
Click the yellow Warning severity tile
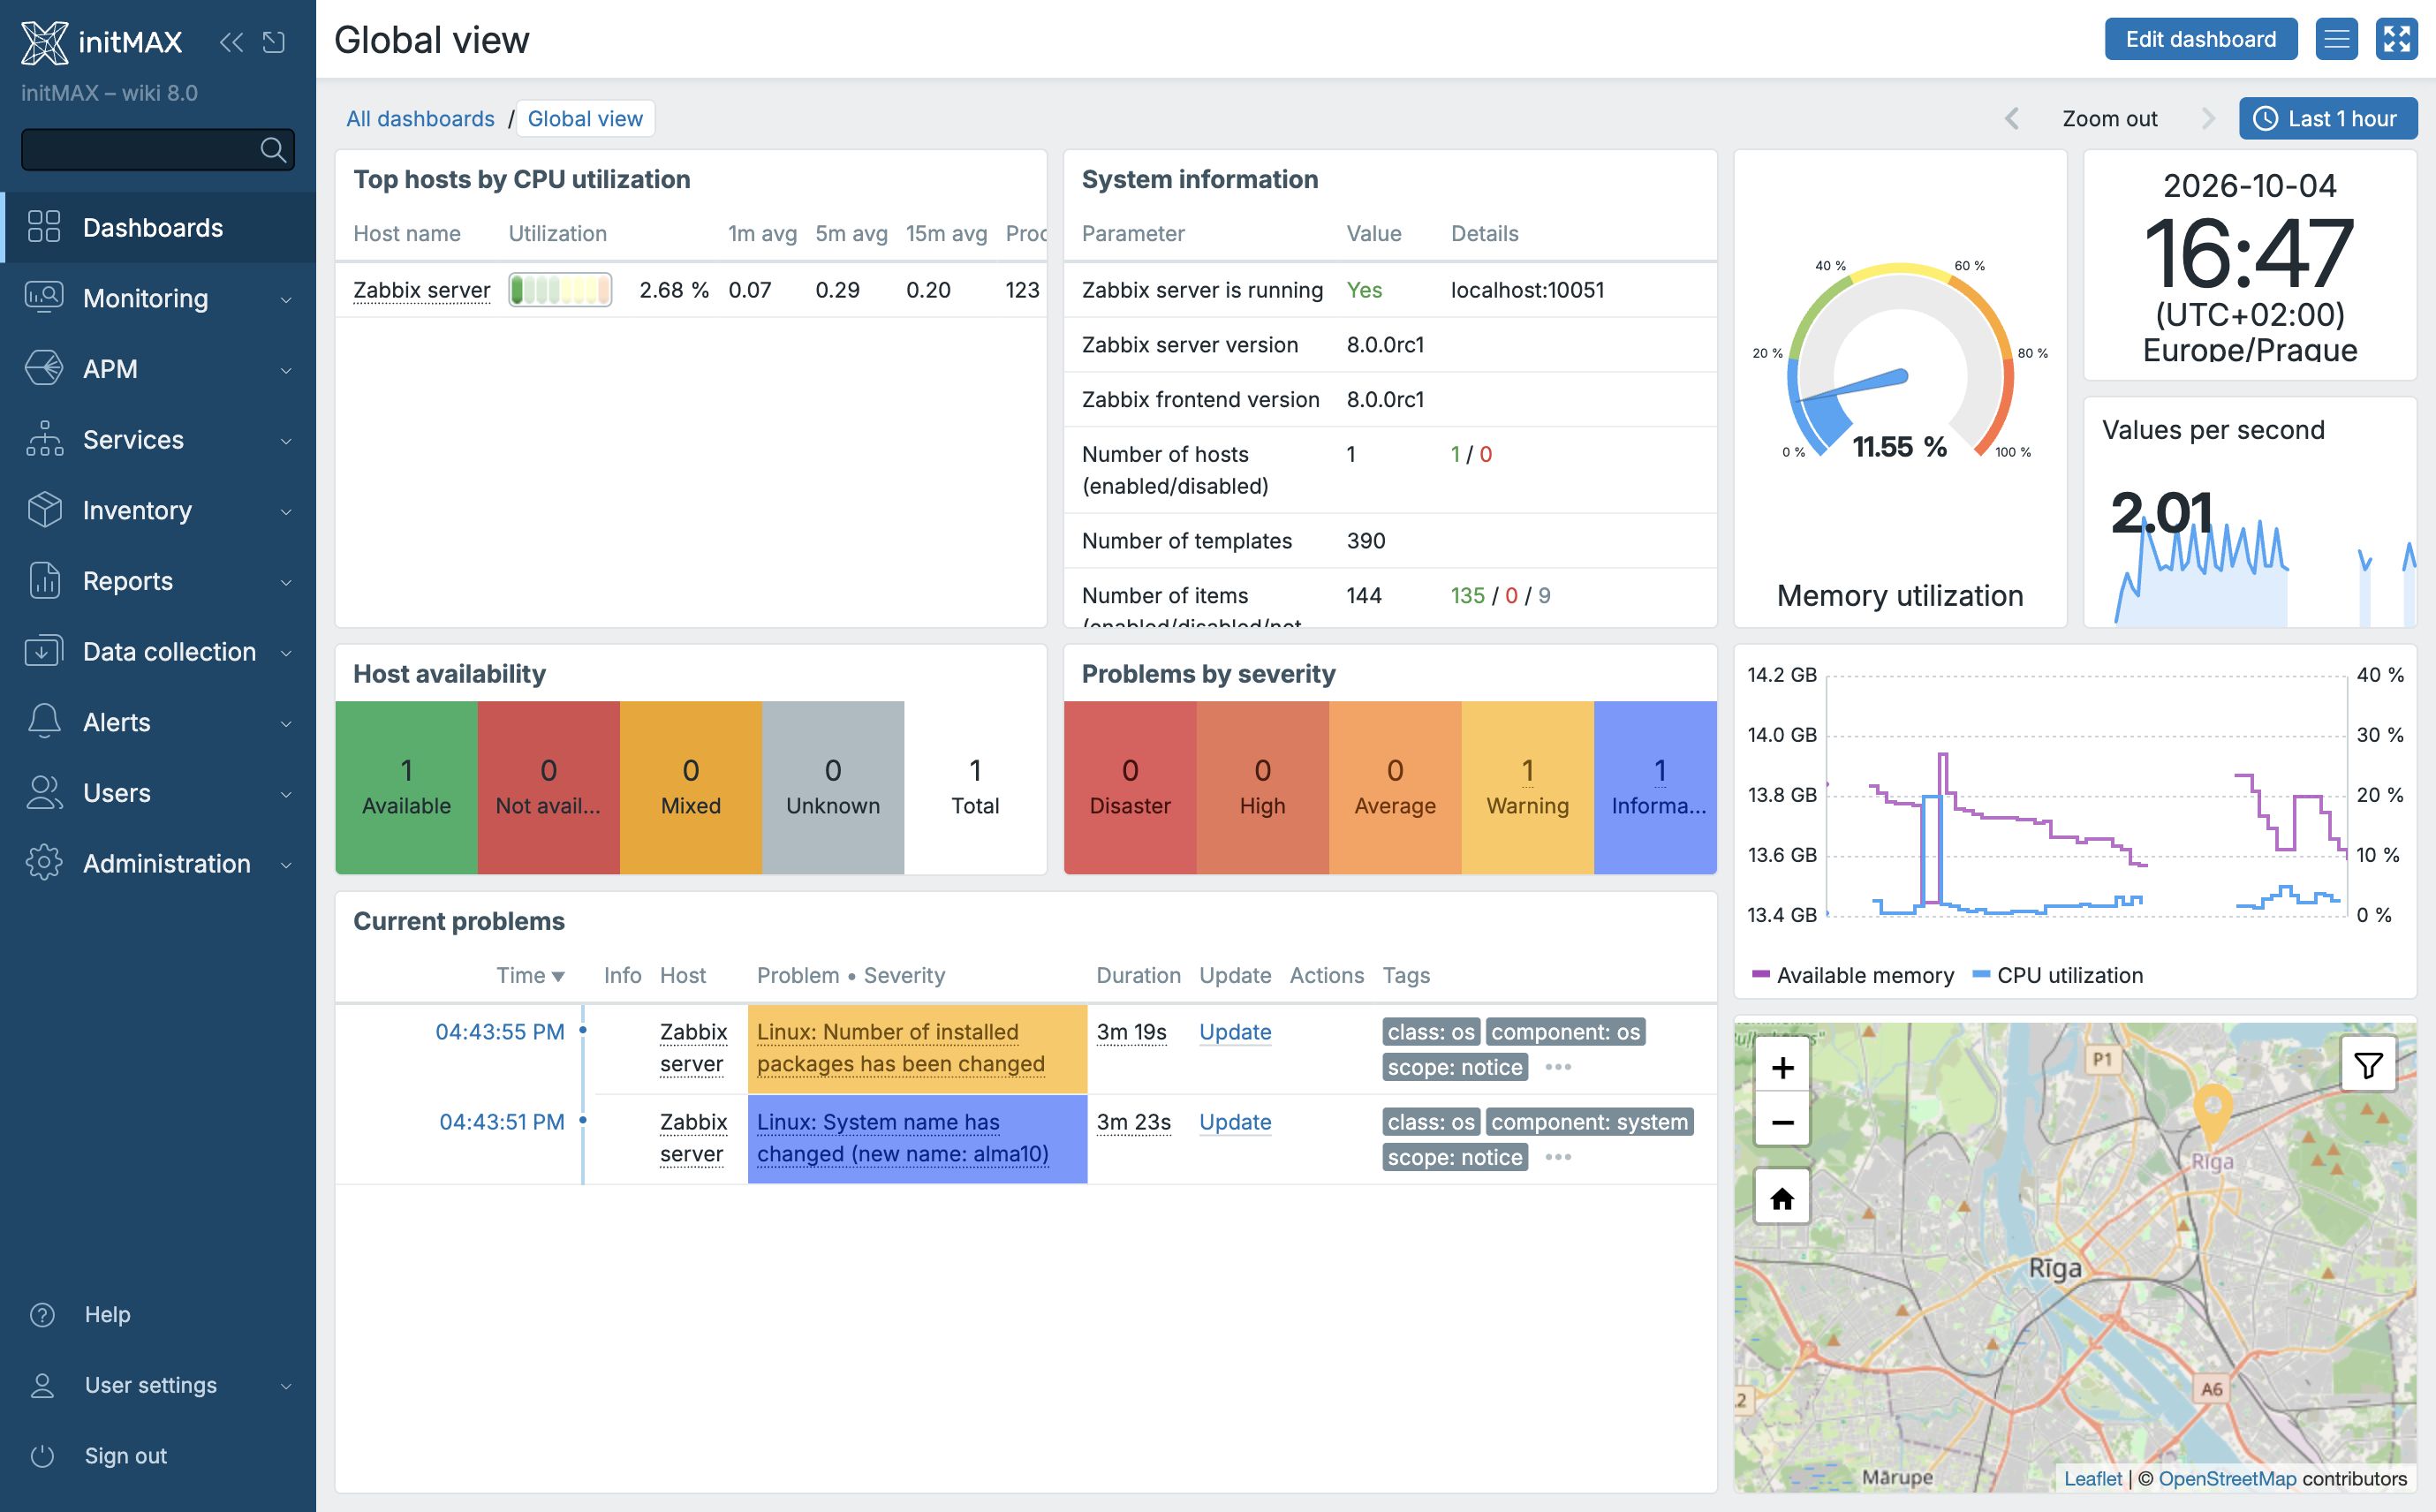(1527, 787)
